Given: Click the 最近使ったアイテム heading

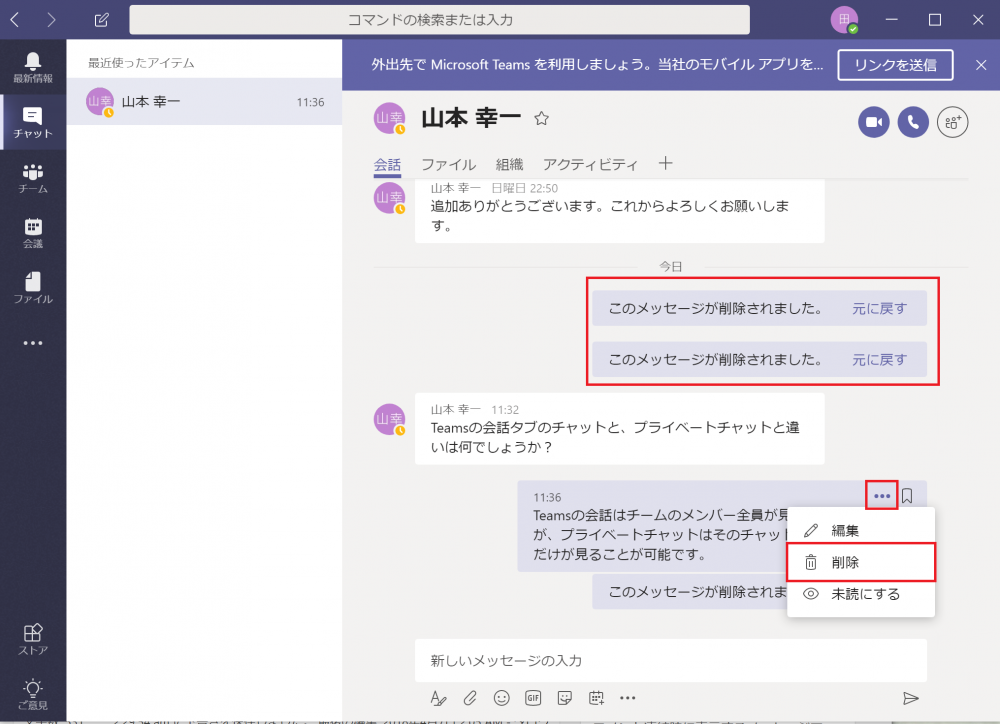Looking at the screenshot, I should [x=141, y=63].
